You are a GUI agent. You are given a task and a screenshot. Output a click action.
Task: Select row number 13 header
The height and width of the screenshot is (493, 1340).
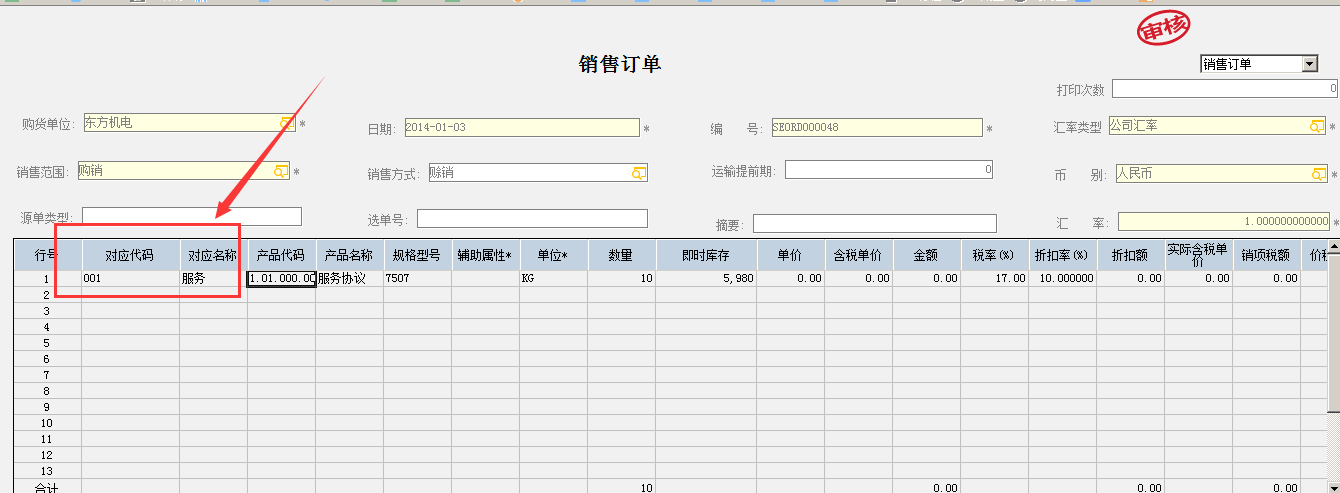coord(48,471)
